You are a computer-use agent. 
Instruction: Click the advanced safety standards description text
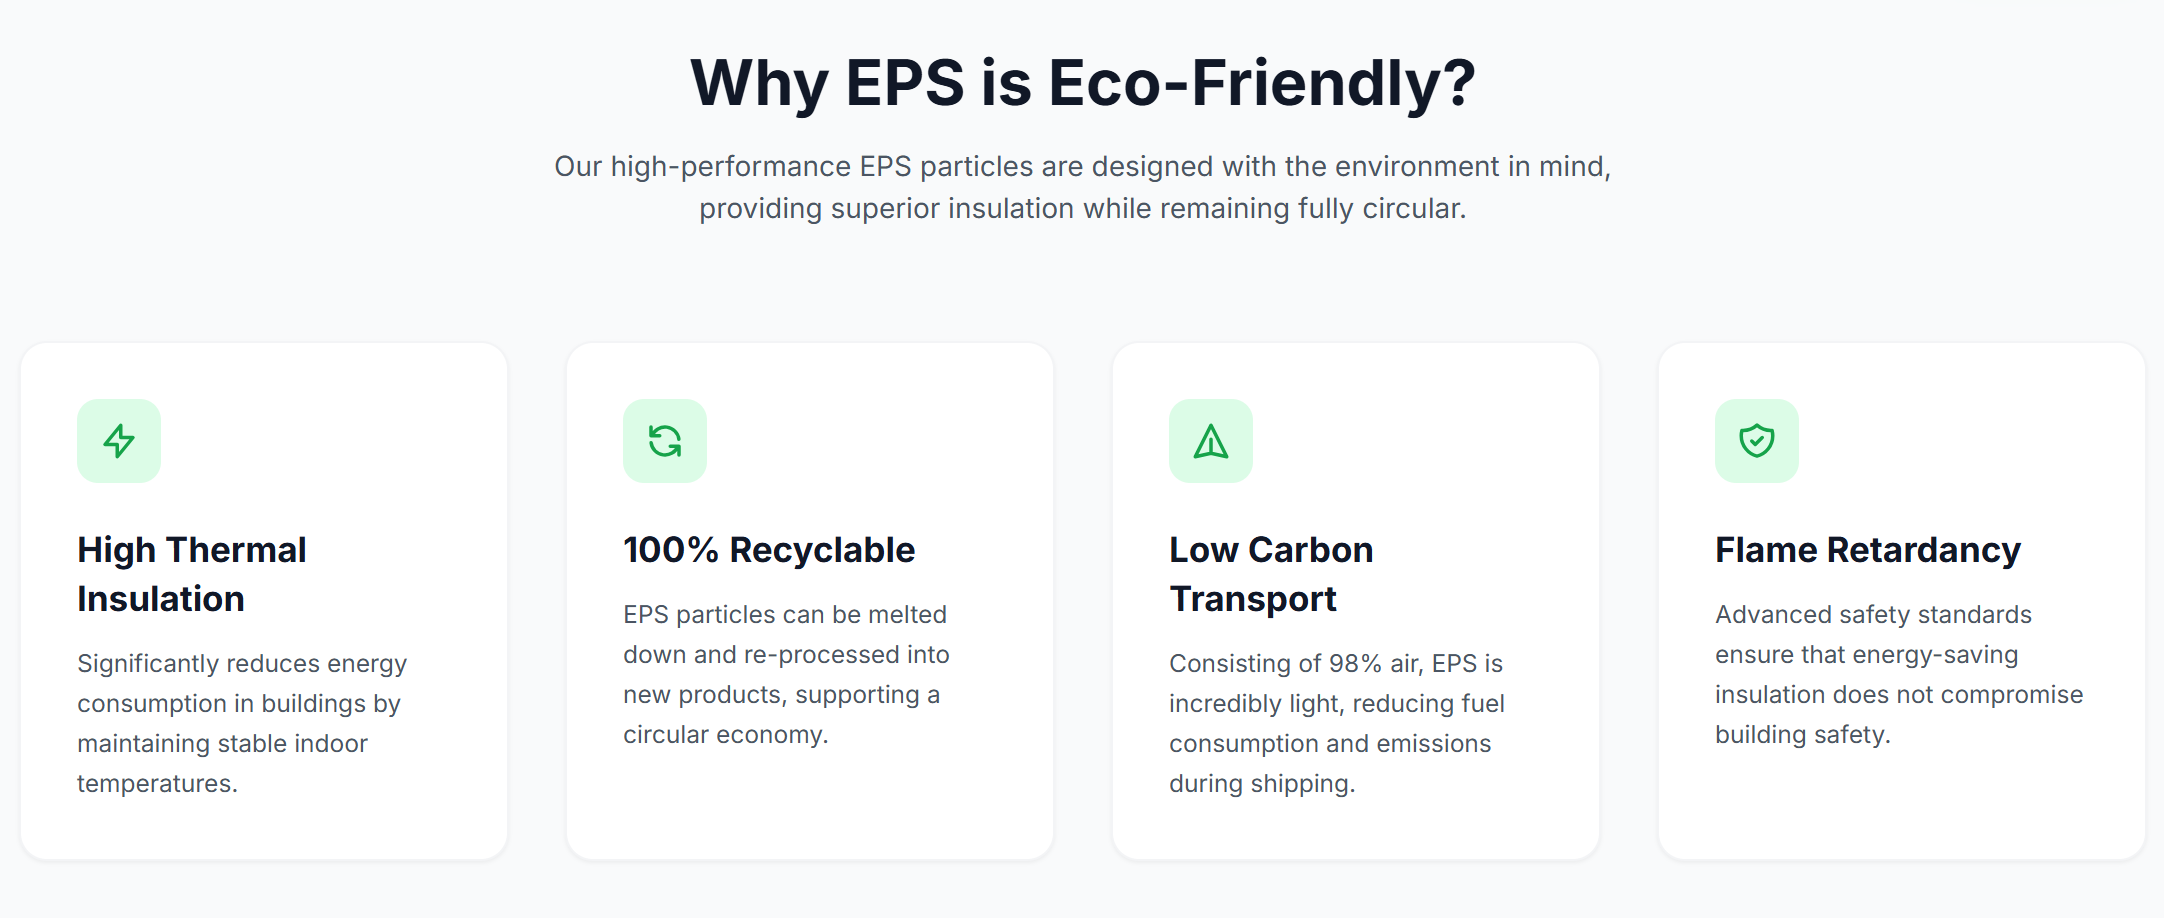point(1898,674)
